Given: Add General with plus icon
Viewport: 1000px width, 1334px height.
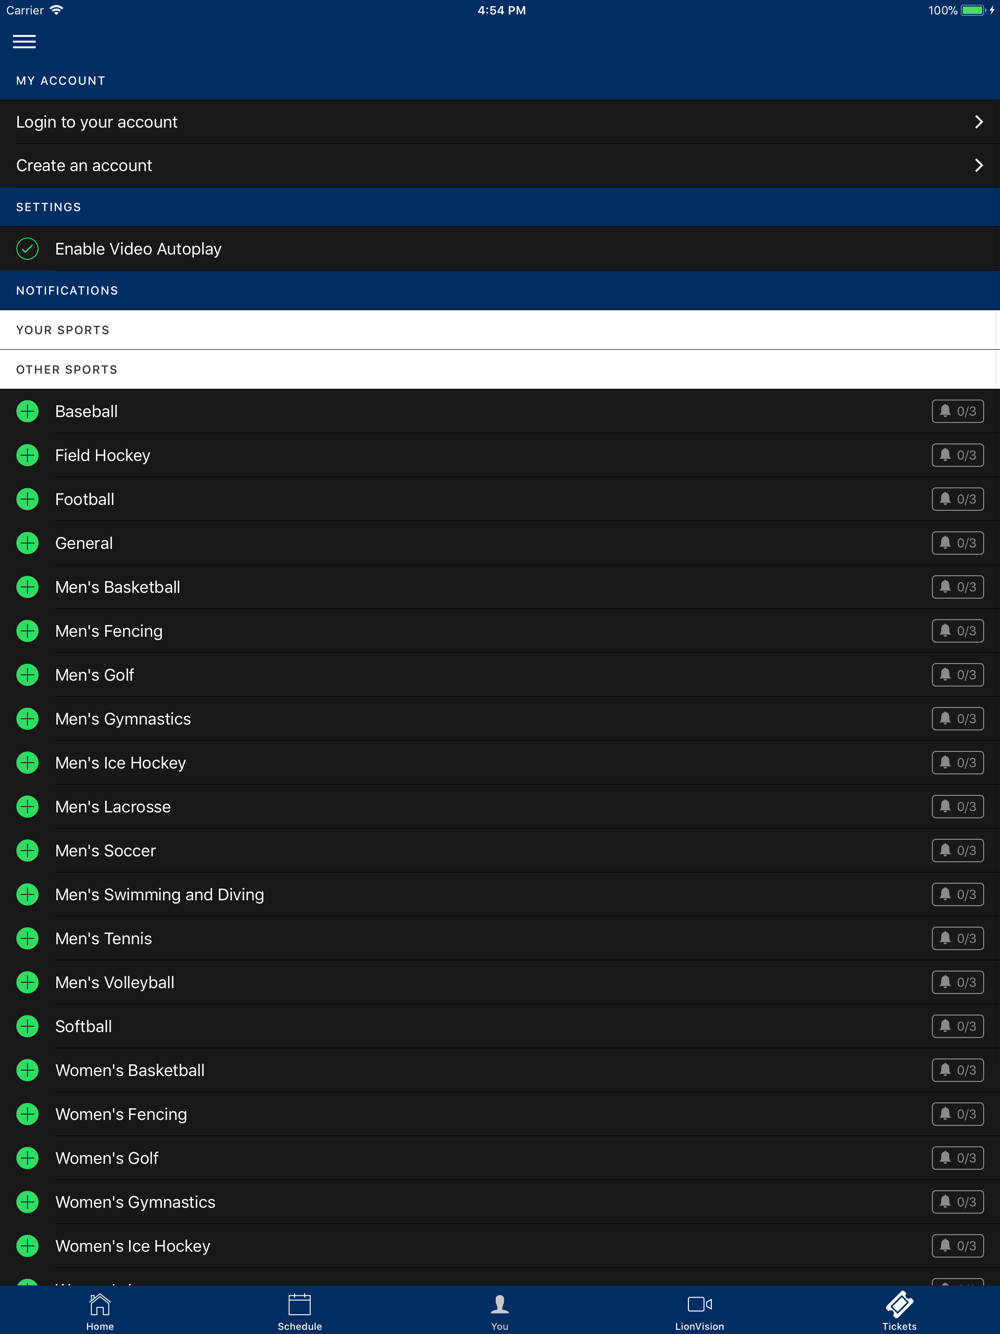Looking at the screenshot, I should (x=28, y=543).
